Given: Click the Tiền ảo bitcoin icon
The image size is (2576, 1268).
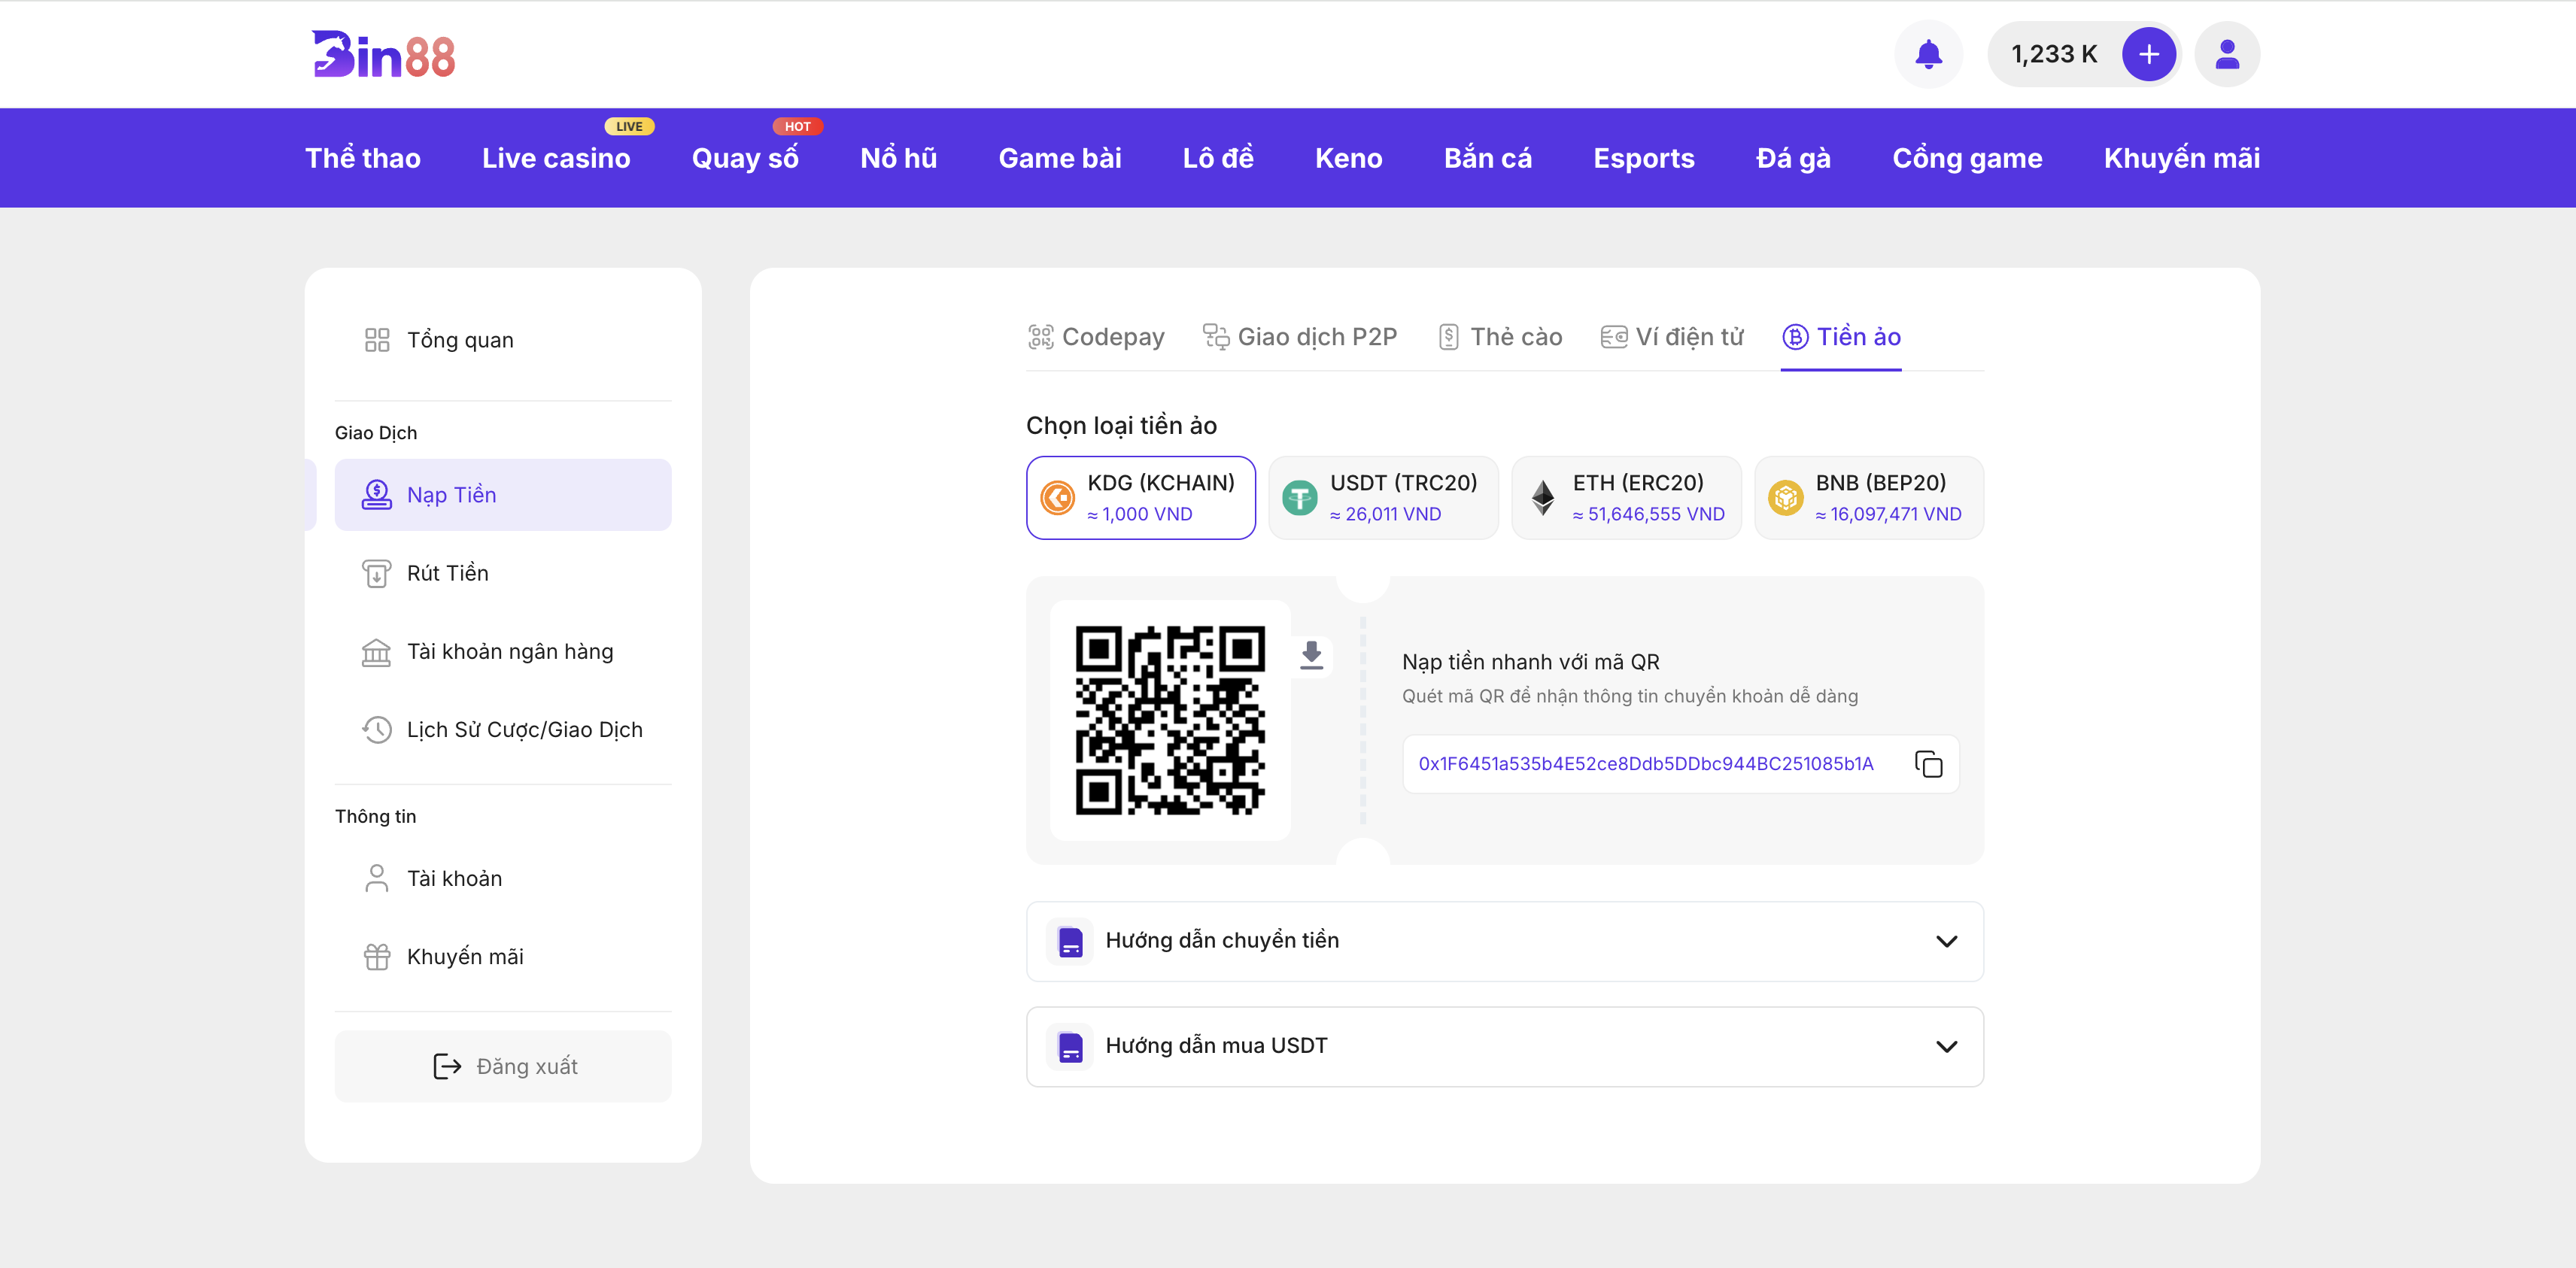Looking at the screenshot, I should point(1795,337).
